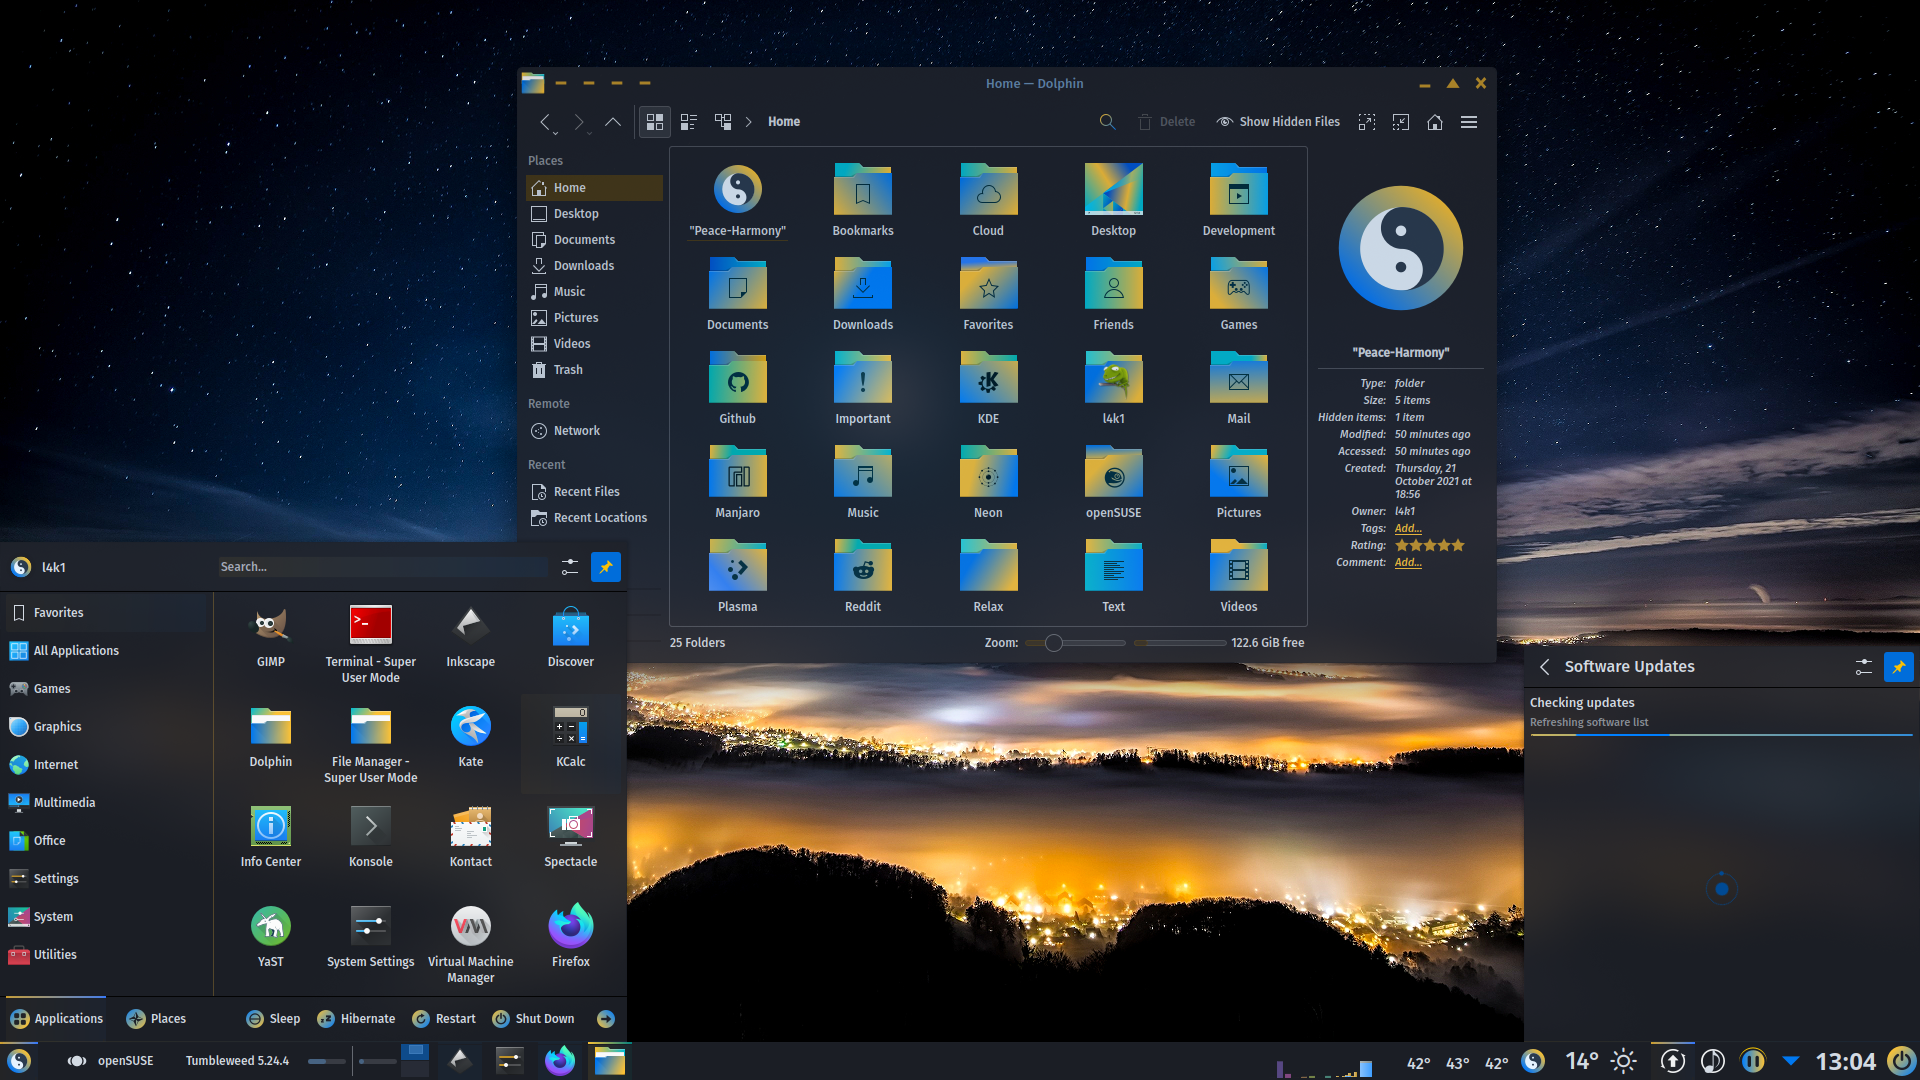Screen dimensions: 1920x1080
Task: Click Add link next to Tags
Action: [x=1408, y=528]
